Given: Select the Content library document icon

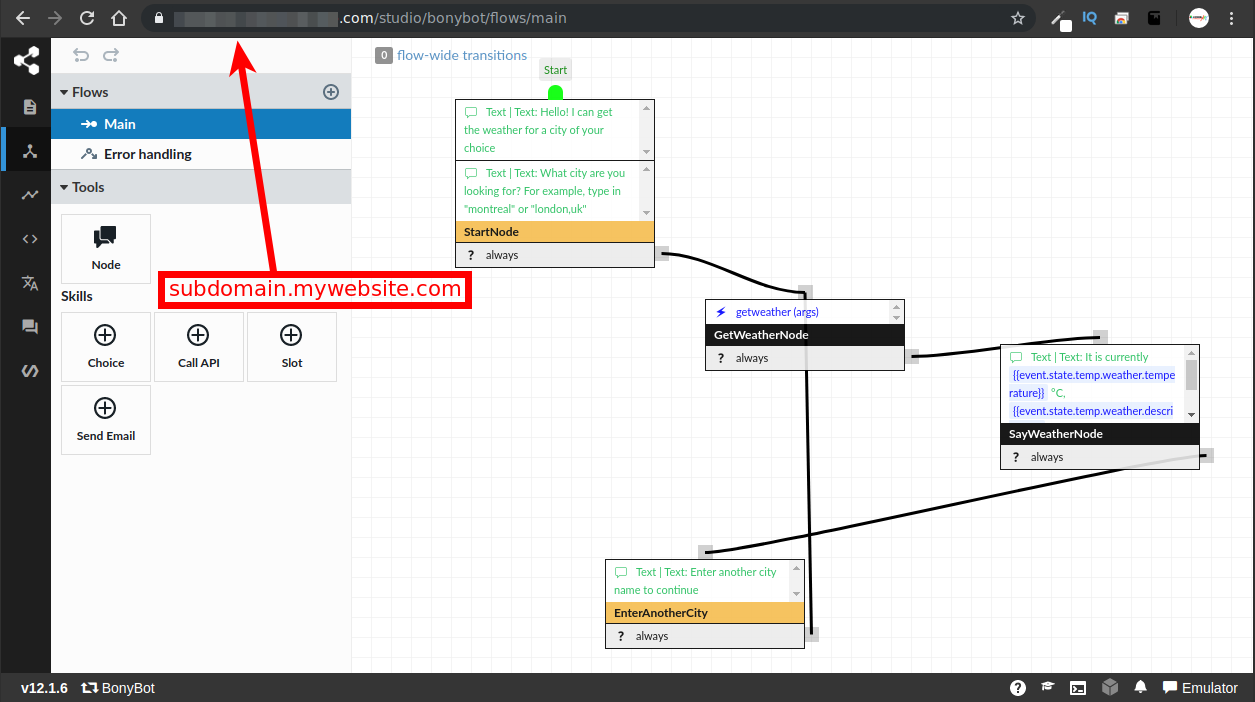Looking at the screenshot, I should 27,107.
